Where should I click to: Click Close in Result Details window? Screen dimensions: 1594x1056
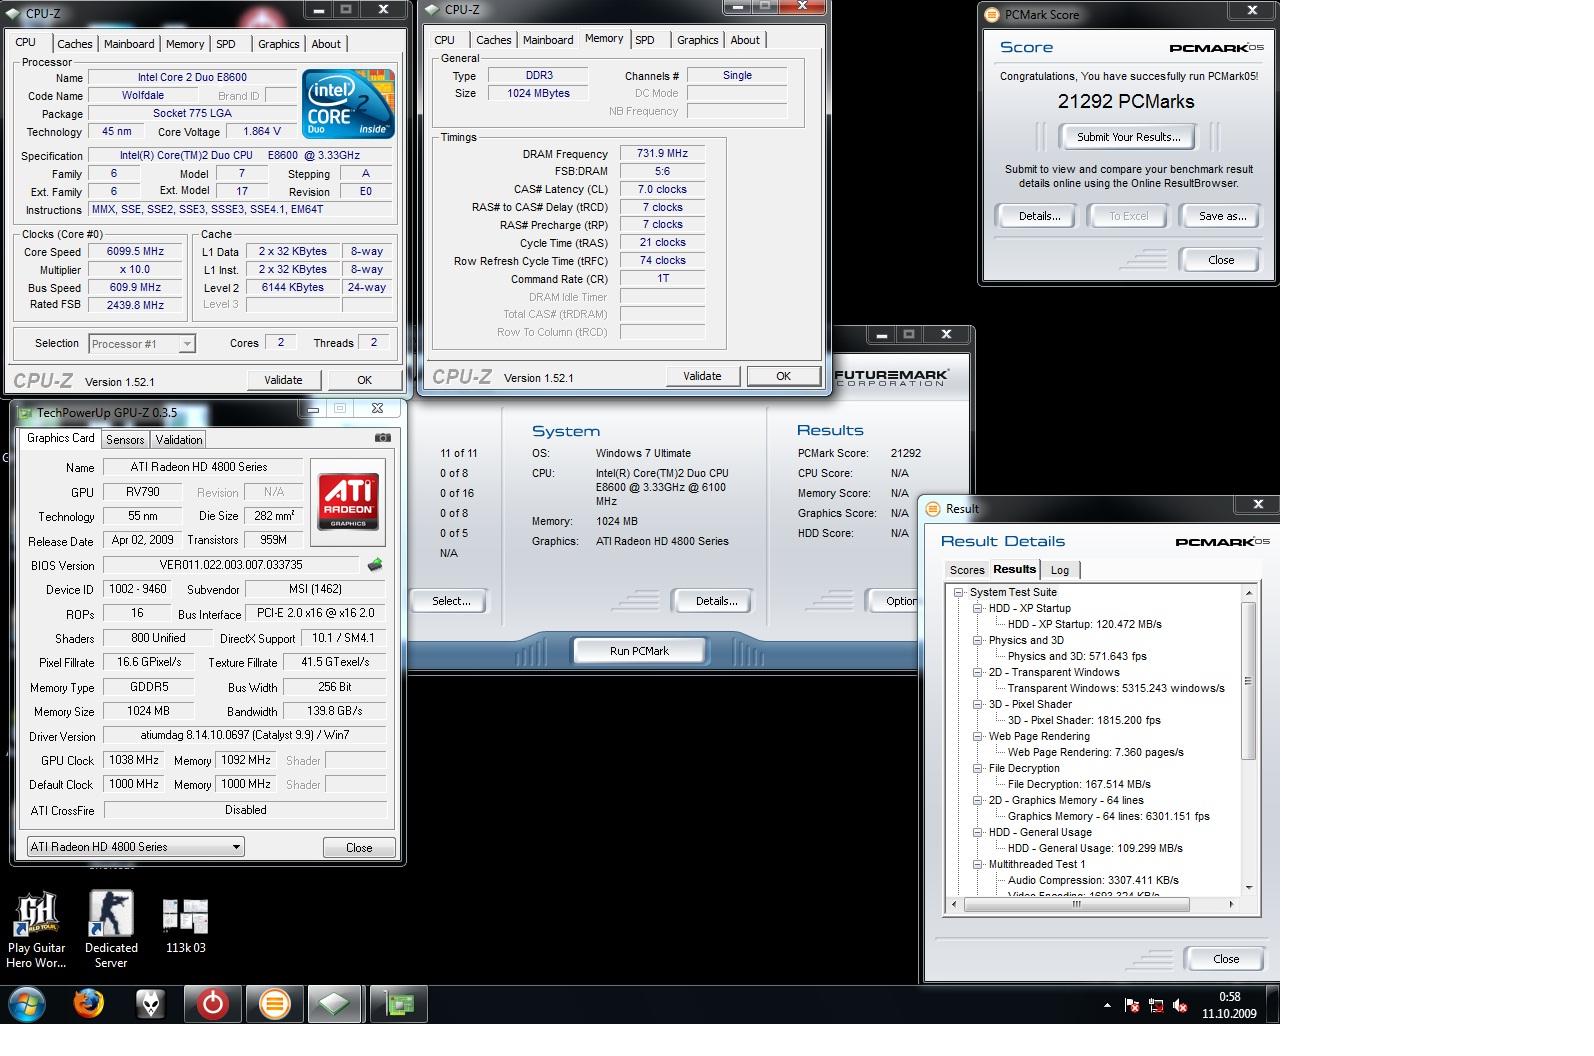[1226, 958]
